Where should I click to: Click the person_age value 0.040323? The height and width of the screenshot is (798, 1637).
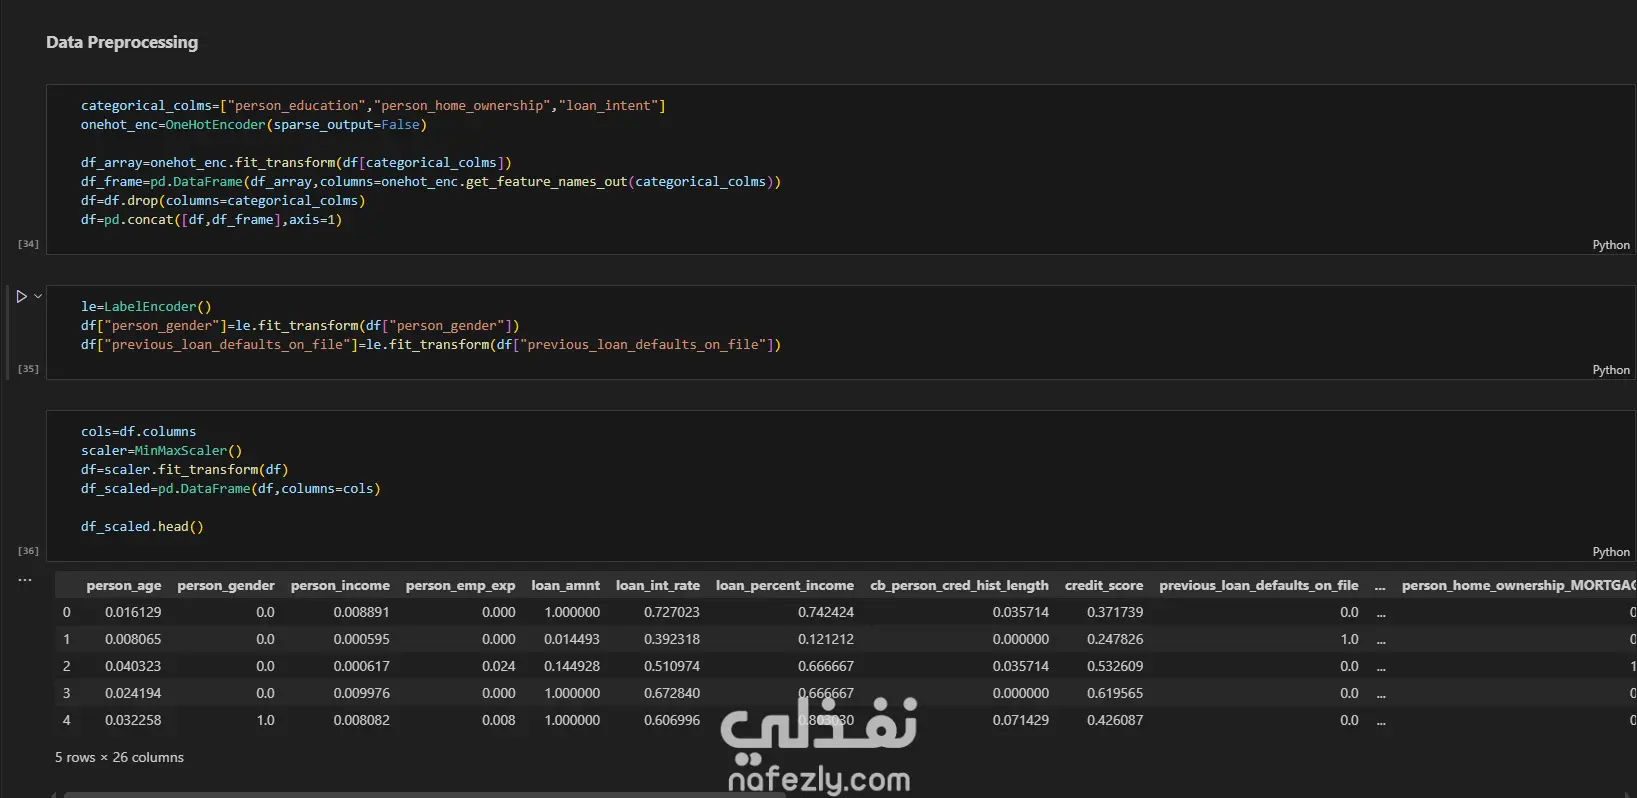click(133, 666)
